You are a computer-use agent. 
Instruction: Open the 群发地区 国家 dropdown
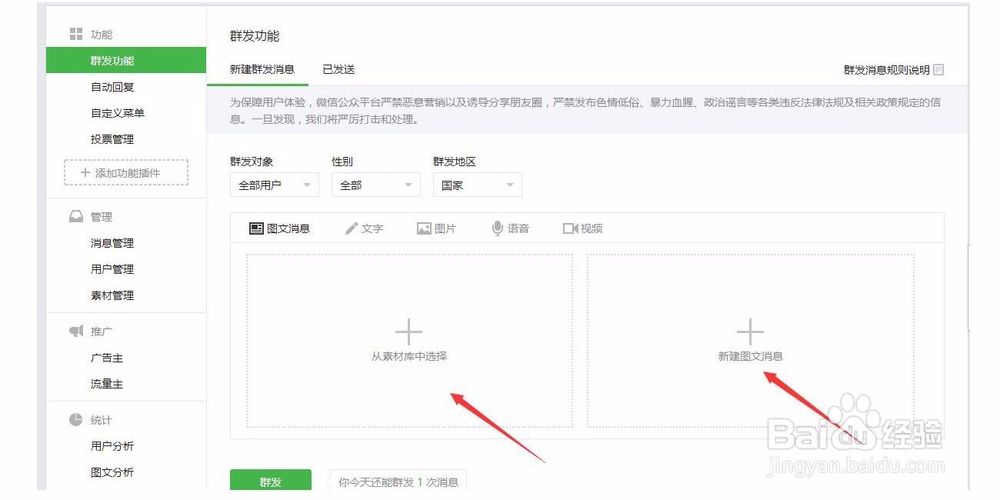(477, 185)
